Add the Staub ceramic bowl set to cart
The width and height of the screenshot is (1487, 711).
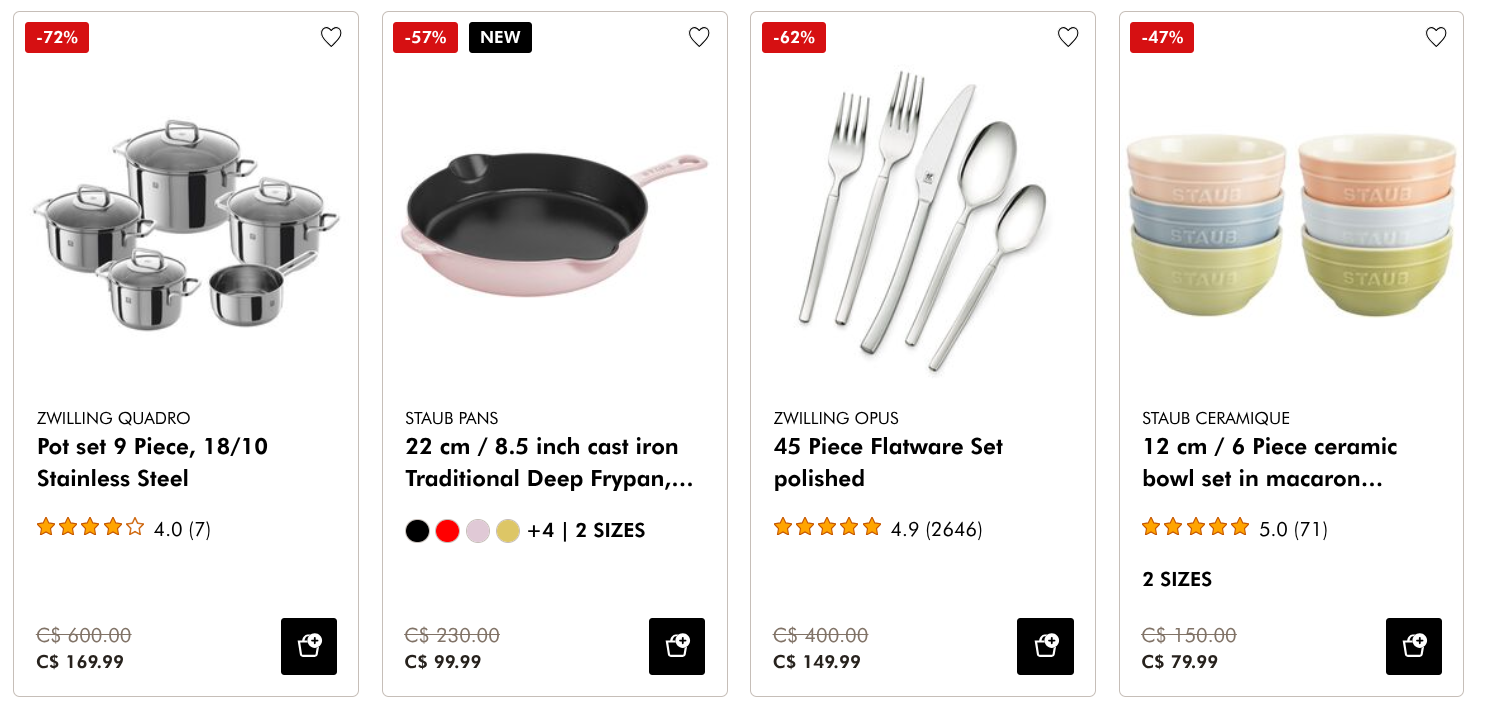coord(1413,646)
